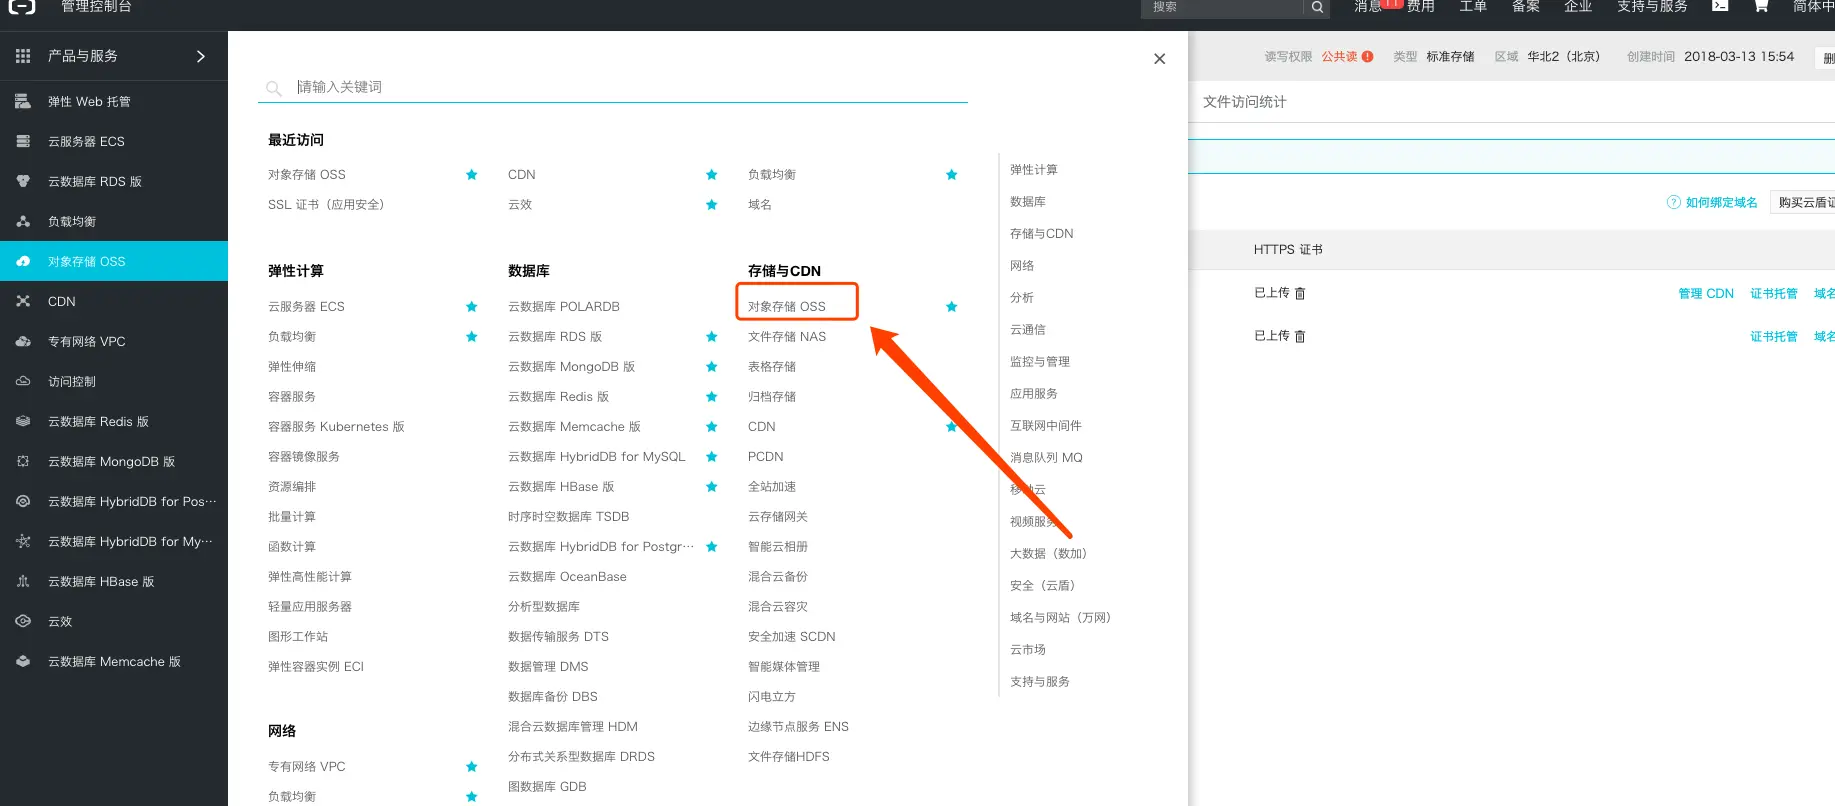Go to 域名与网站（万网）category
The height and width of the screenshot is (806, 1835).
(1061, 618)
